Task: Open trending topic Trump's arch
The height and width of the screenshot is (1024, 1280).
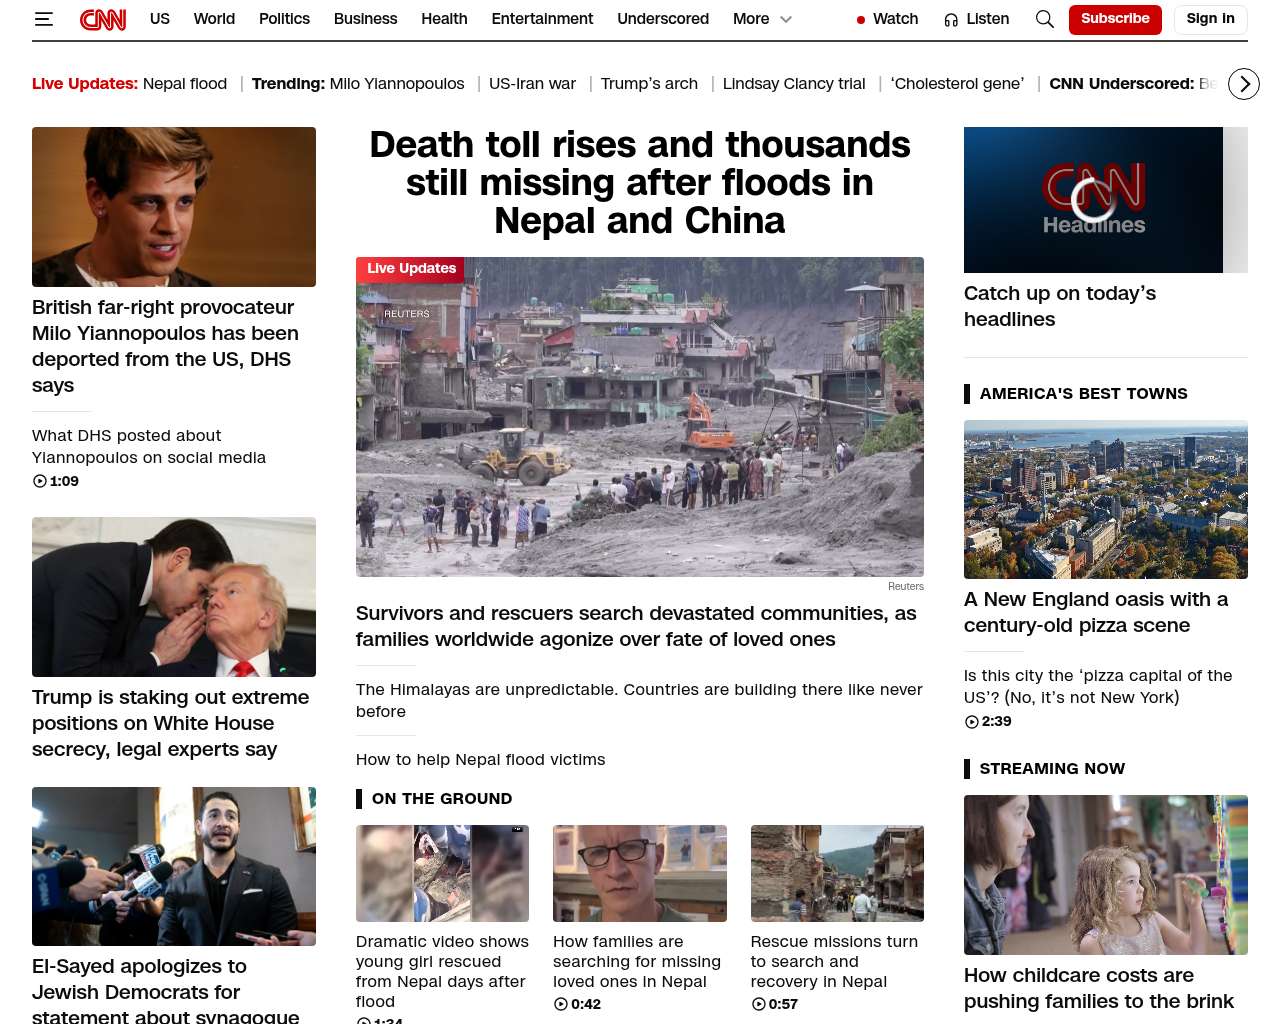Action: tap(649, 84)
